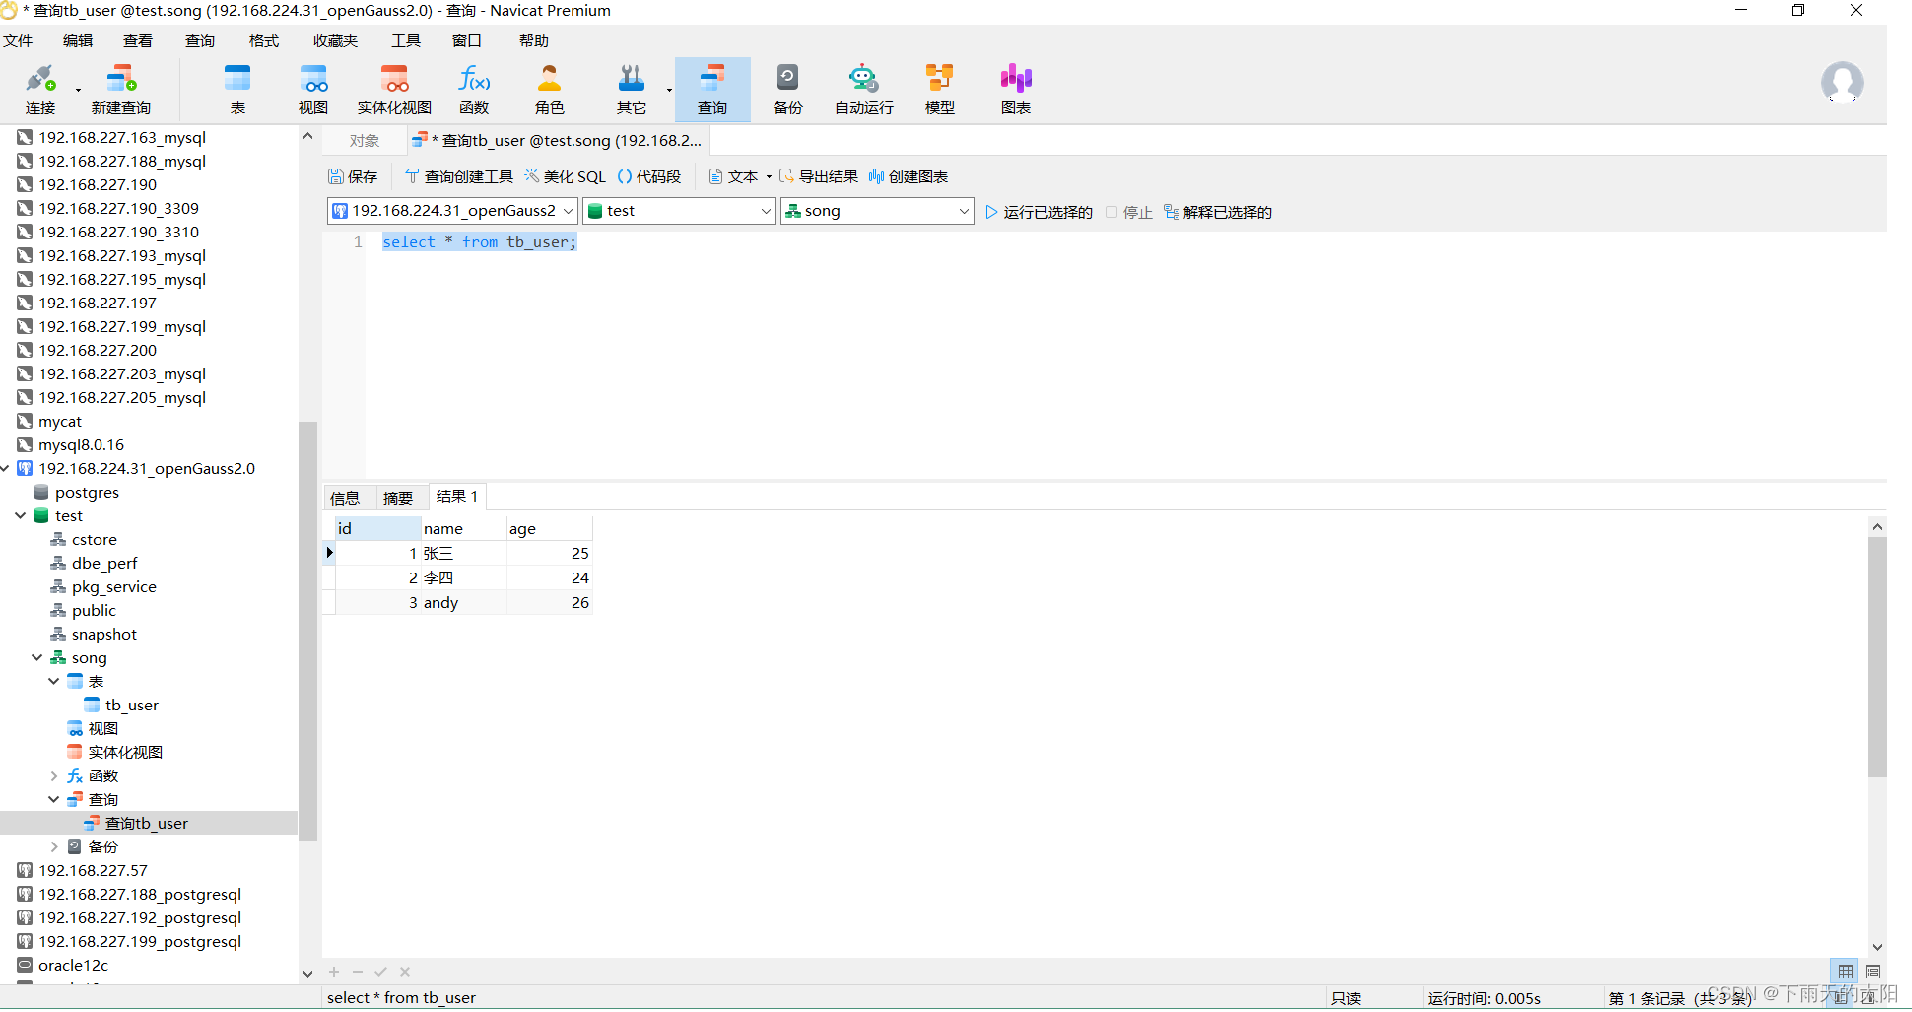Open the Role (角色) toolbar icon
This screenshot has width=1912, height=1012.
(549, 89)
